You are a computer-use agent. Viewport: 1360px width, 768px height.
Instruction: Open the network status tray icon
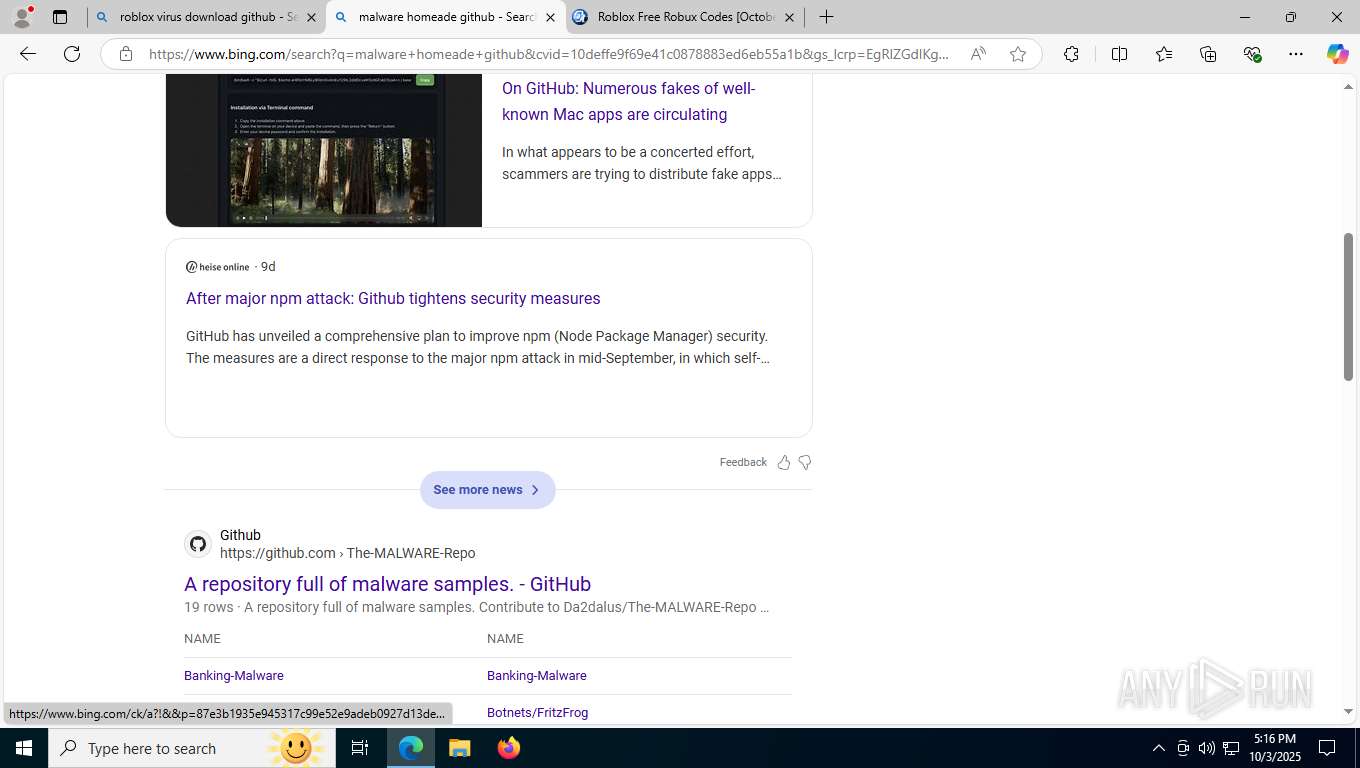click(x=1231, y=748)
